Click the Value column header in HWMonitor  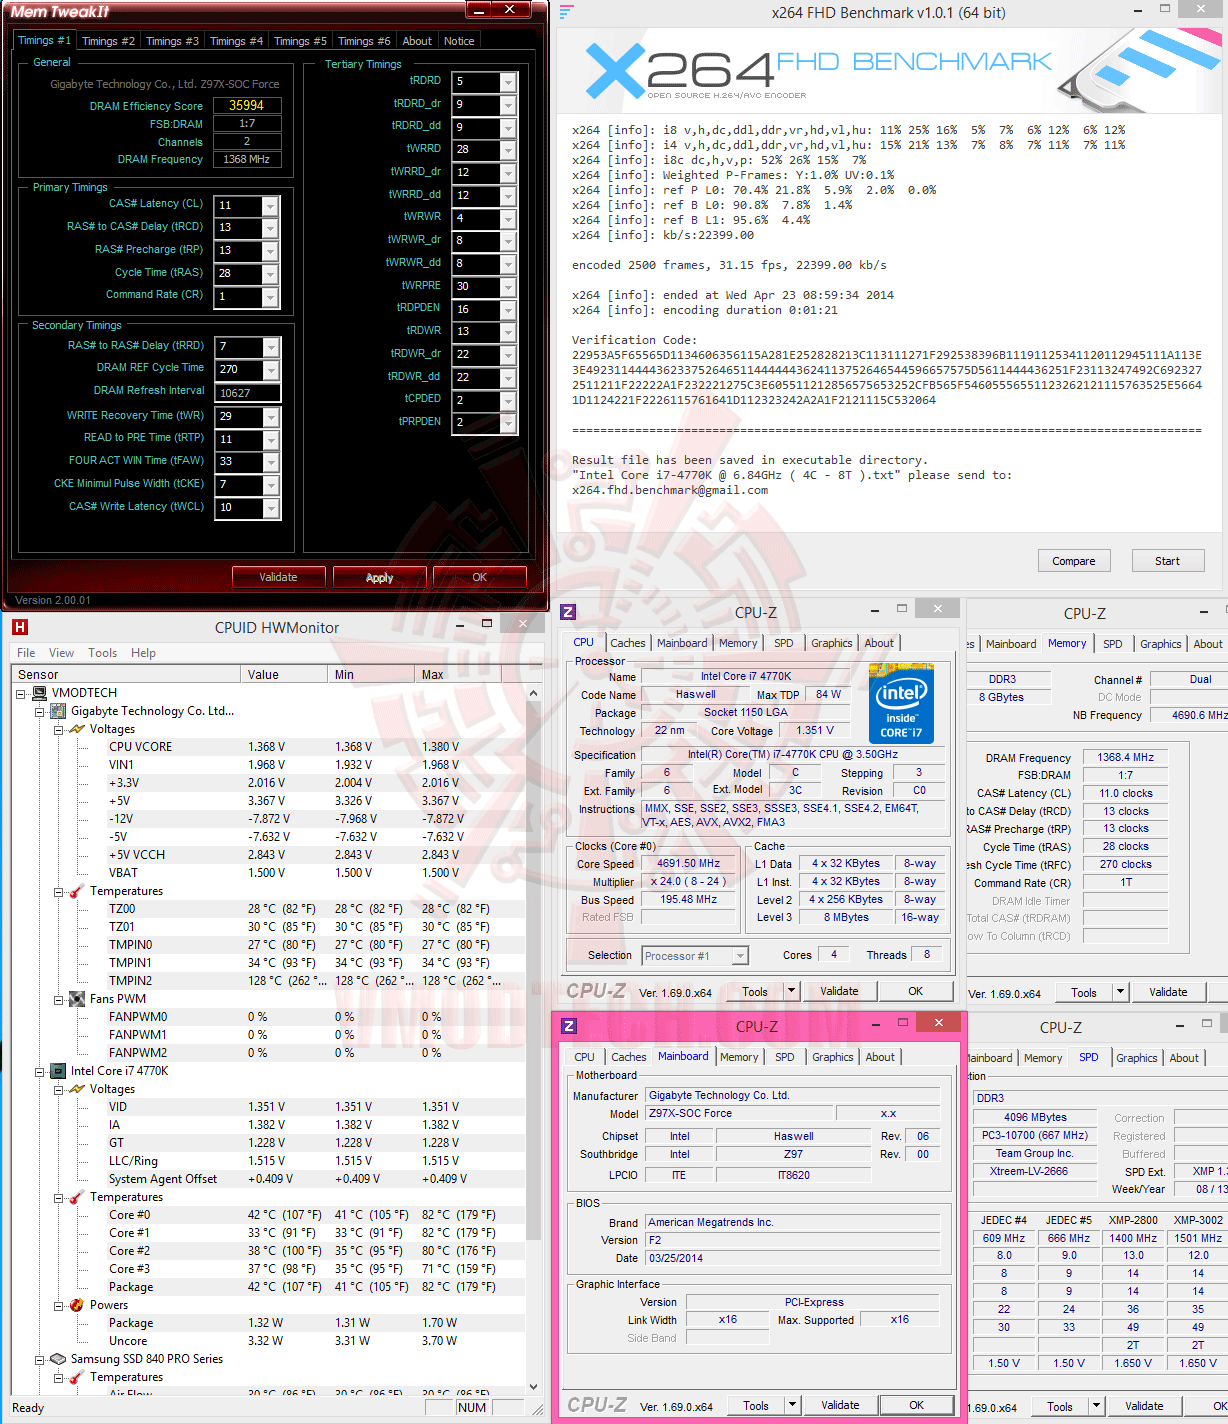click(x=283, y=674)
